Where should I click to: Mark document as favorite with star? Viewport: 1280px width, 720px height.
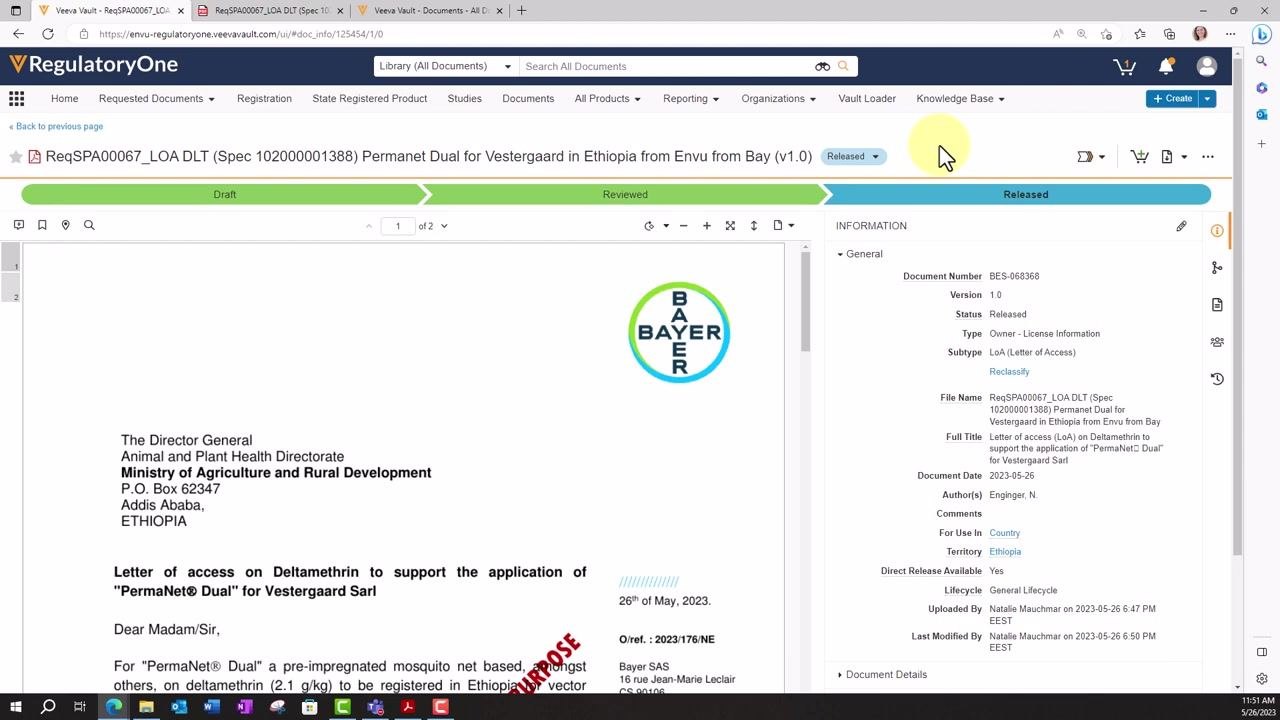[16, 157]
